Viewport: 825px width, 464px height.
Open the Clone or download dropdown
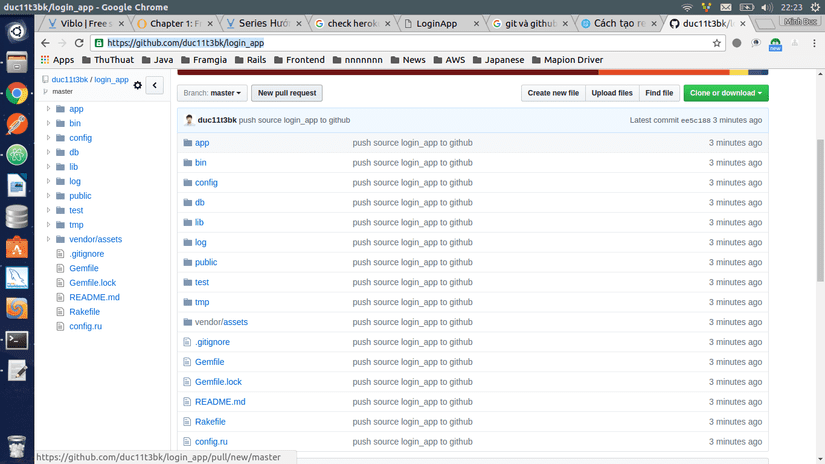pyautogui.click(x=726, y=93)
